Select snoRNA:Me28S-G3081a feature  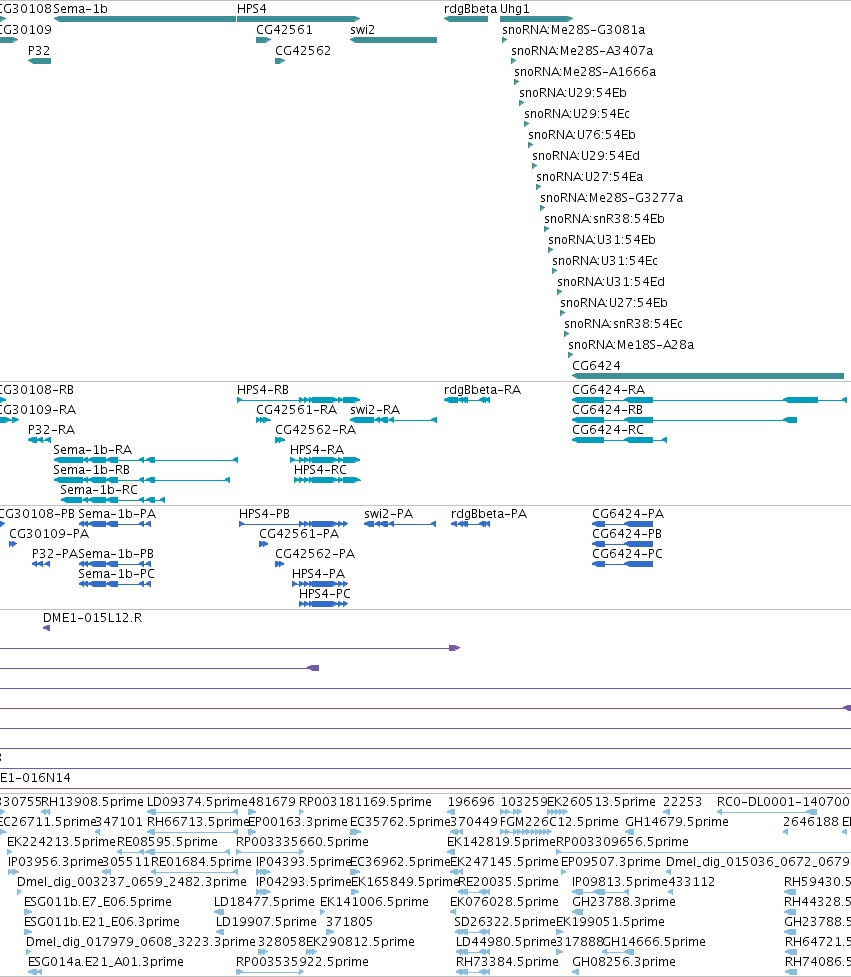(x=505, y=40)
